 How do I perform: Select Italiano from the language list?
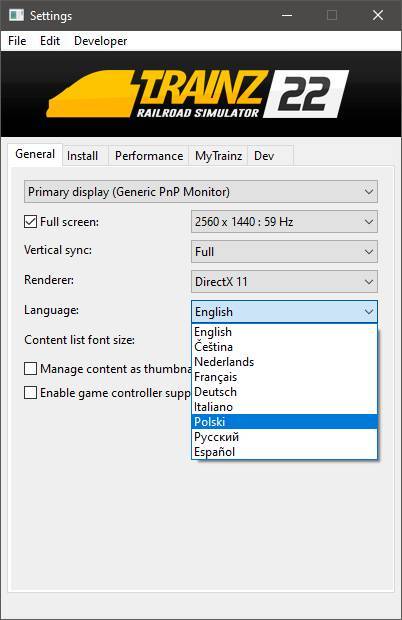click(284, 407)
